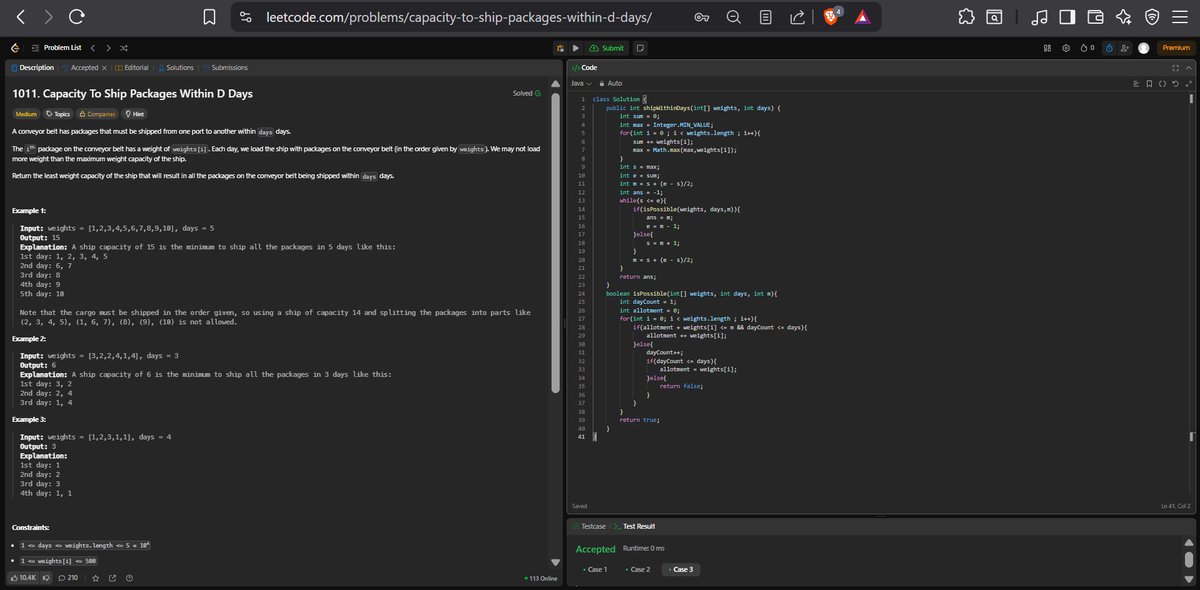The height and width of the screenshot is (590, 1200).
Task: Start the timer stopwatch icon
Action: point(1110,47)
